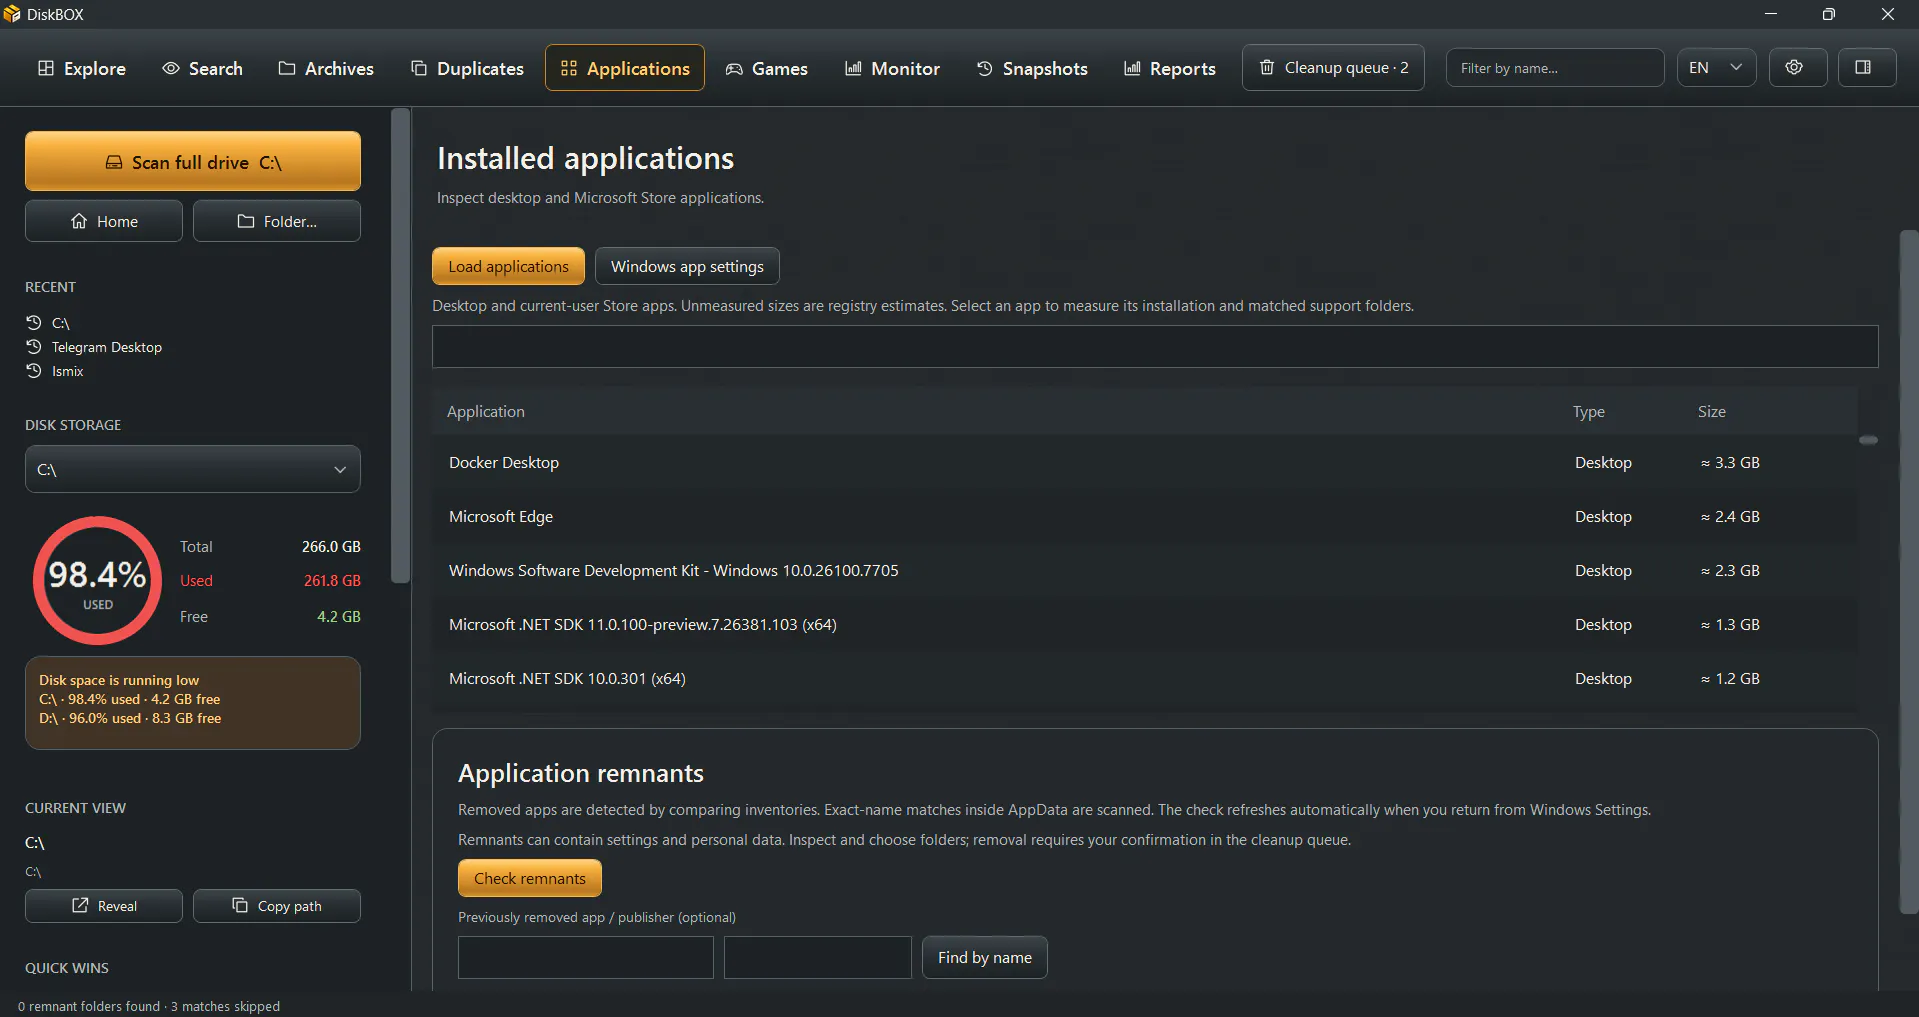Open the EN language dropdown
This screenshot has height=1017, width=1919.
[1716, 68]
